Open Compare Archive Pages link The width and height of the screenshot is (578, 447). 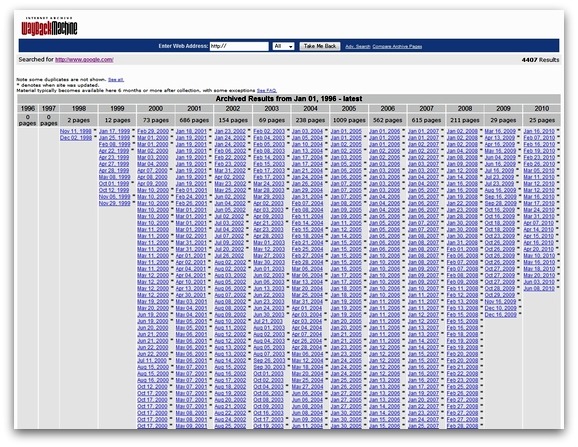pyautogui.click(x=397, y=47)
